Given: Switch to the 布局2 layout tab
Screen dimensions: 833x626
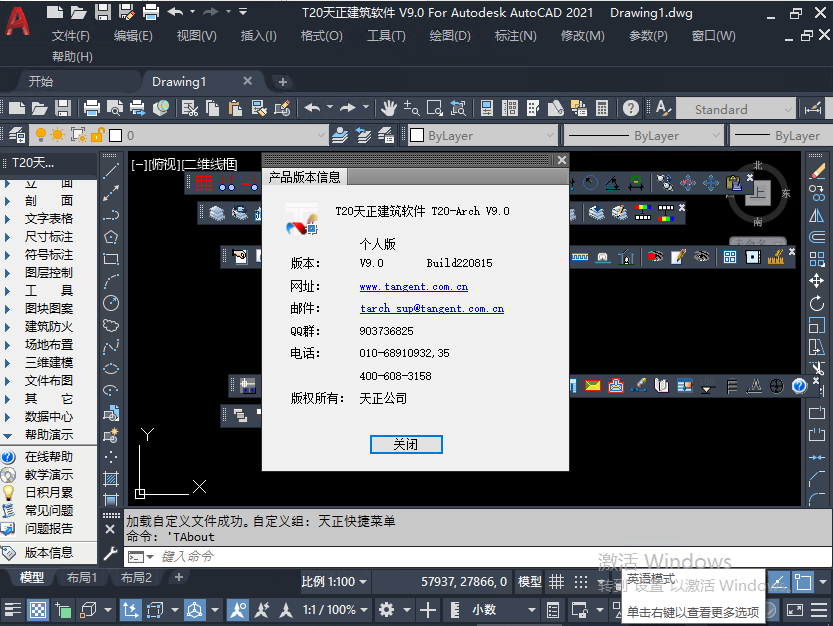Looking at the screenshot, I should (x=136, y=578).
